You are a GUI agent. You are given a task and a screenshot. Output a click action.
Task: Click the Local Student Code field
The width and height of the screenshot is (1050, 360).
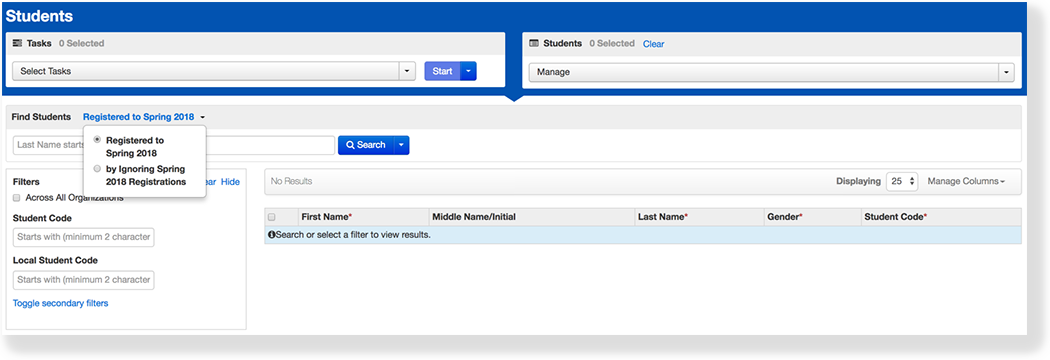coord(84,280)
